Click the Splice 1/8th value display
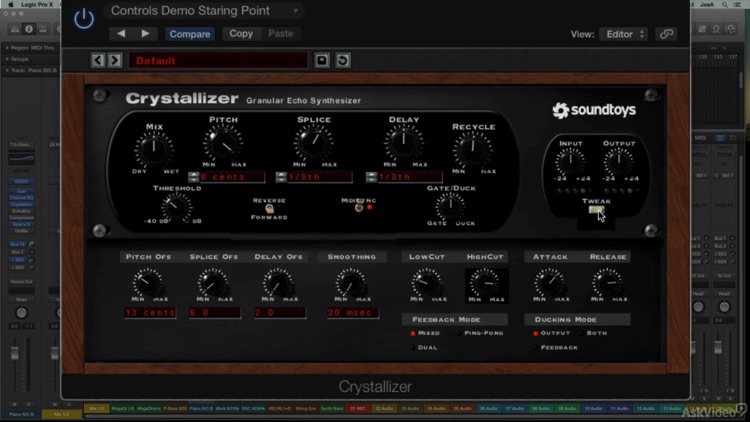The image size is (750, 422). click(319, 177)
